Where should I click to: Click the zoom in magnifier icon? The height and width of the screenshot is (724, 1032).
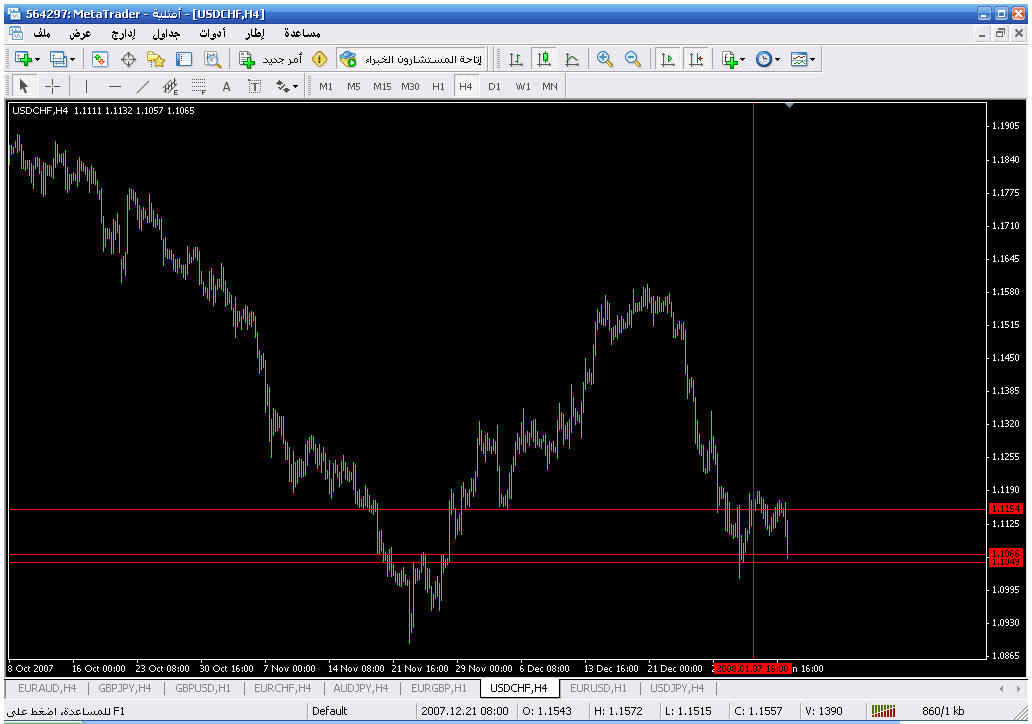605,60
